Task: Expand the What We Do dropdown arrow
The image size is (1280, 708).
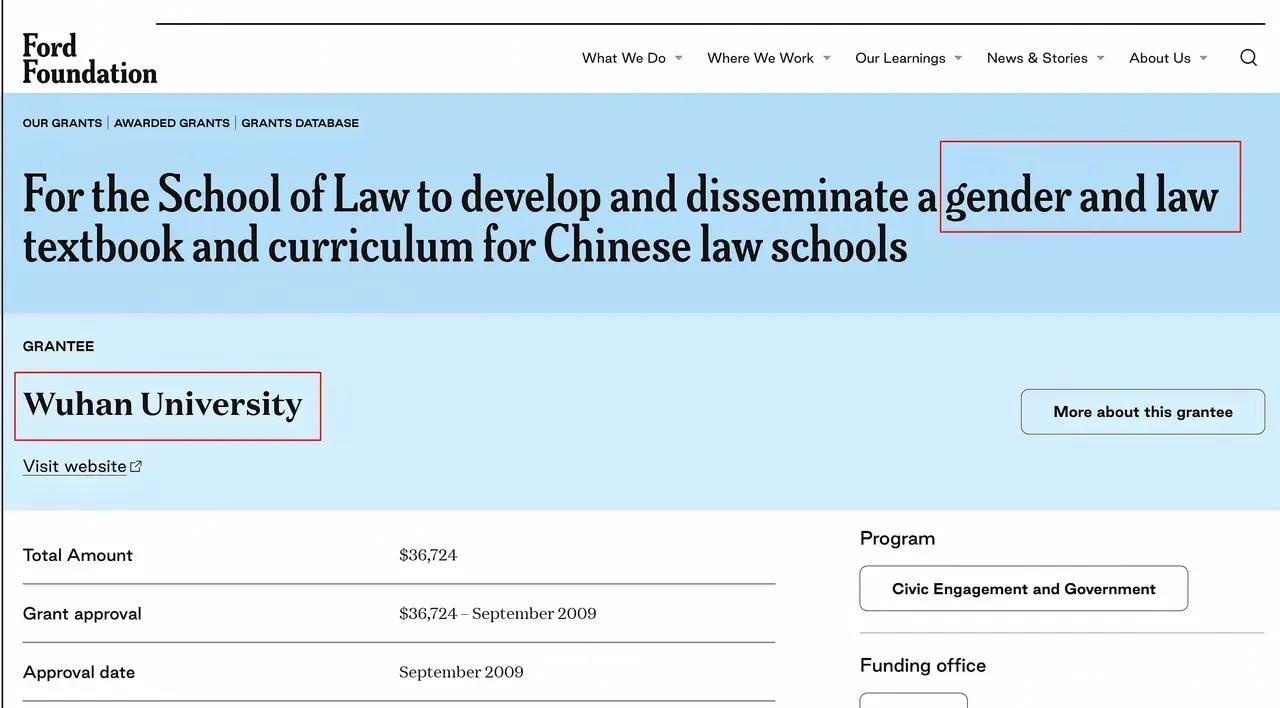Action: pos(679,58)
